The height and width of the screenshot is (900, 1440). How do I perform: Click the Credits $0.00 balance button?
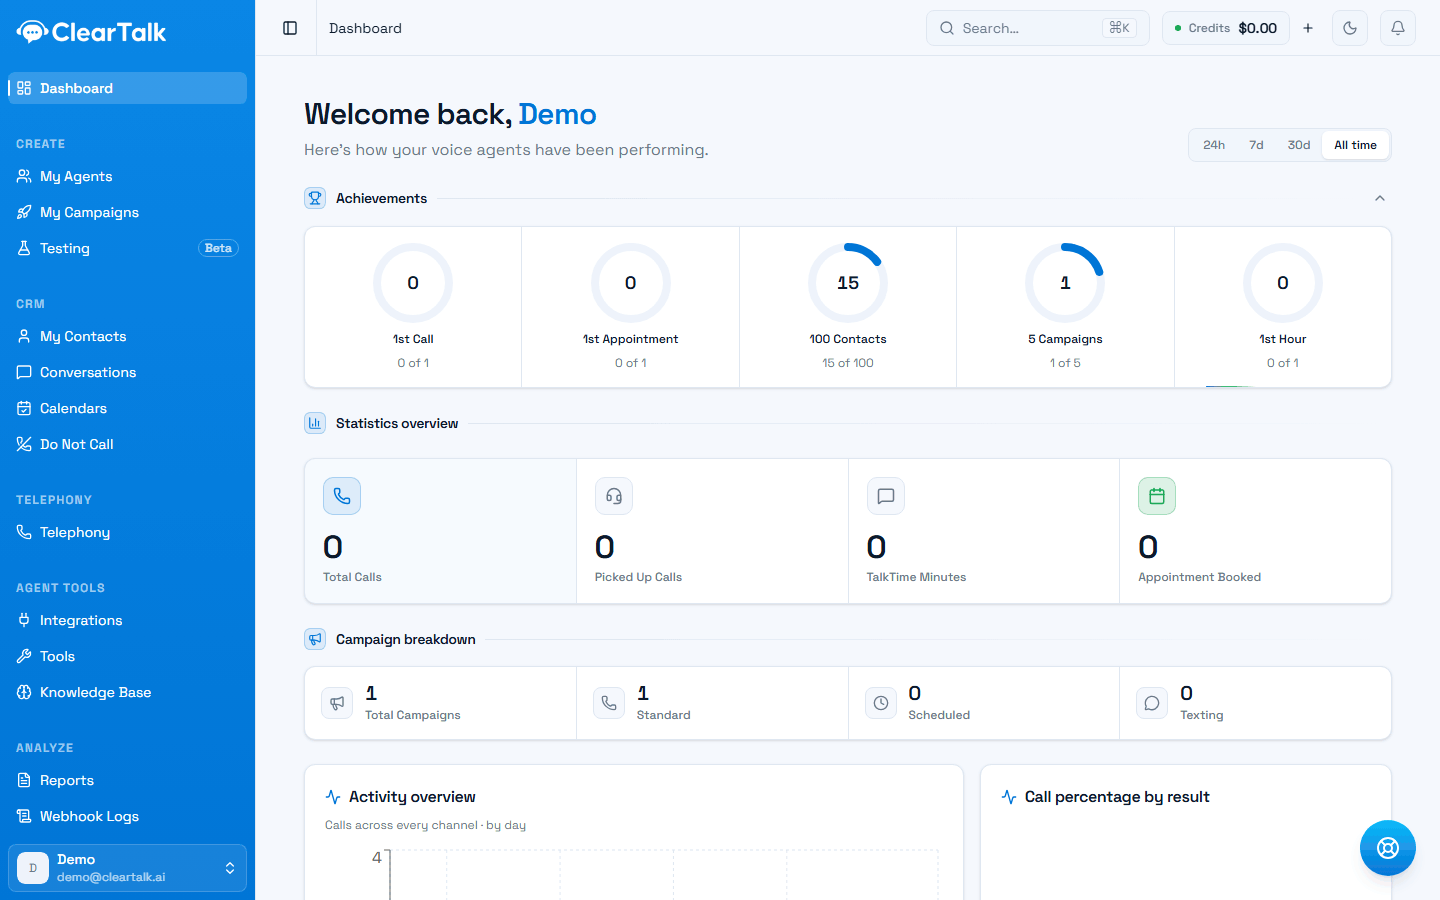click(1226, 28)
